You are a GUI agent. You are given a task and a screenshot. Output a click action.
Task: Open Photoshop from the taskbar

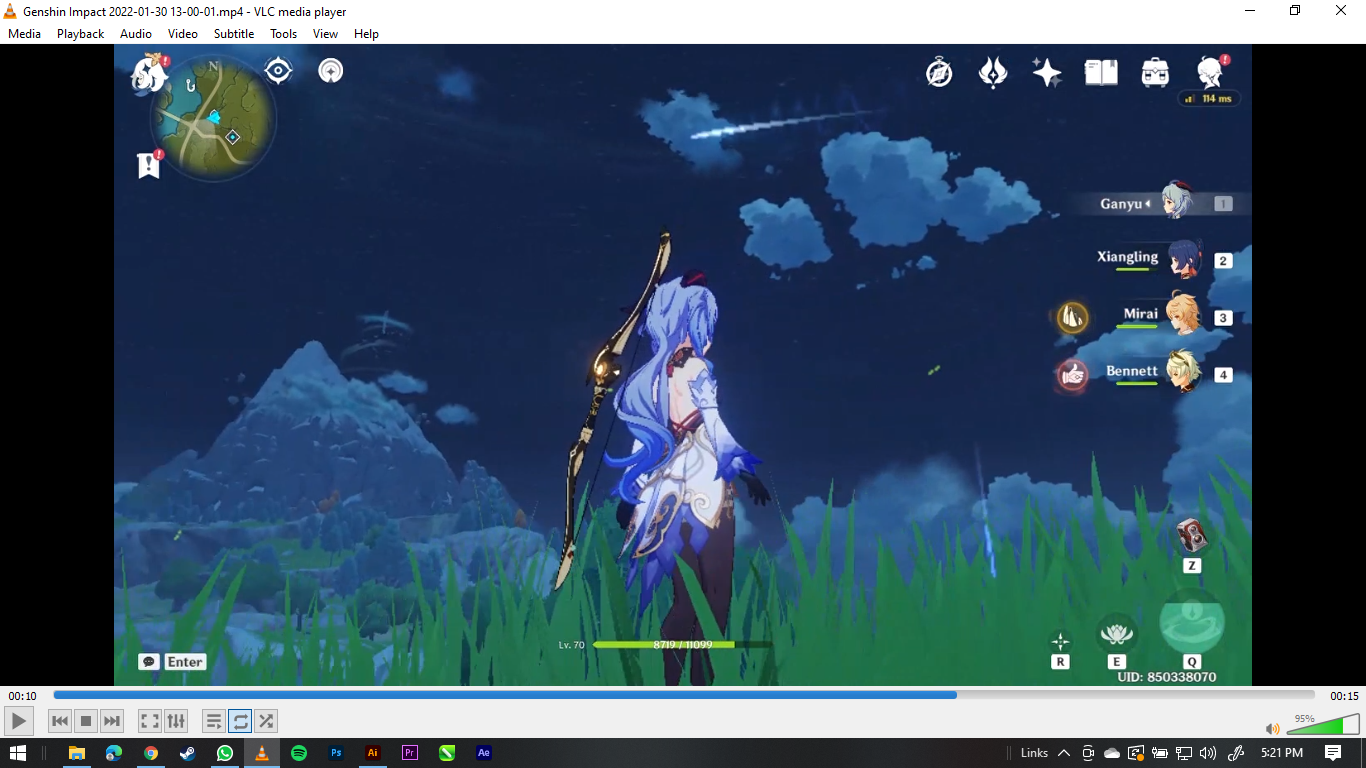[336, 753]
